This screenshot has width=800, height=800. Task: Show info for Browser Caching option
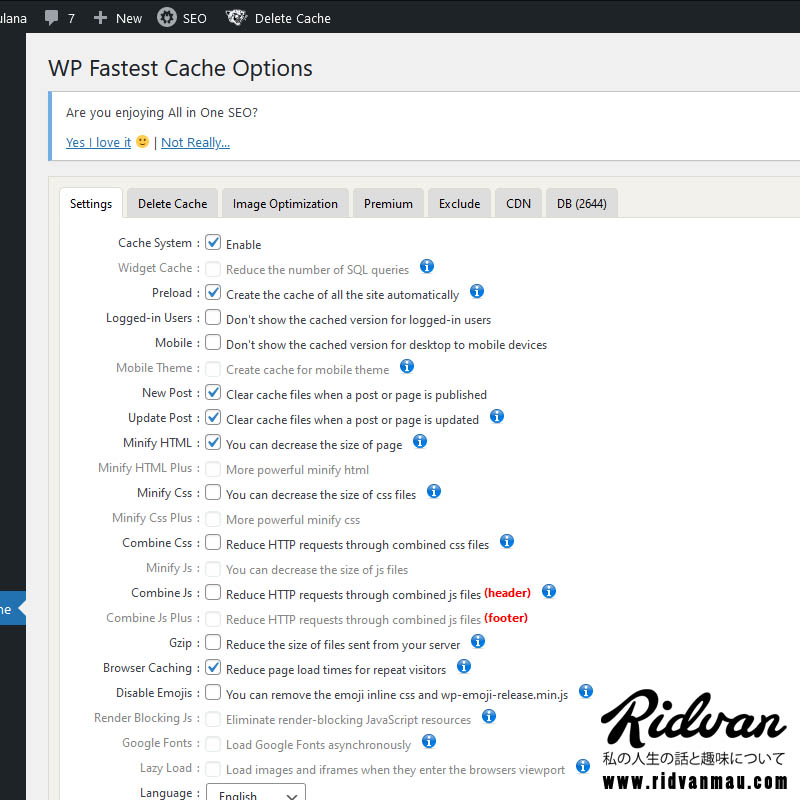click(x=463, y=666)
